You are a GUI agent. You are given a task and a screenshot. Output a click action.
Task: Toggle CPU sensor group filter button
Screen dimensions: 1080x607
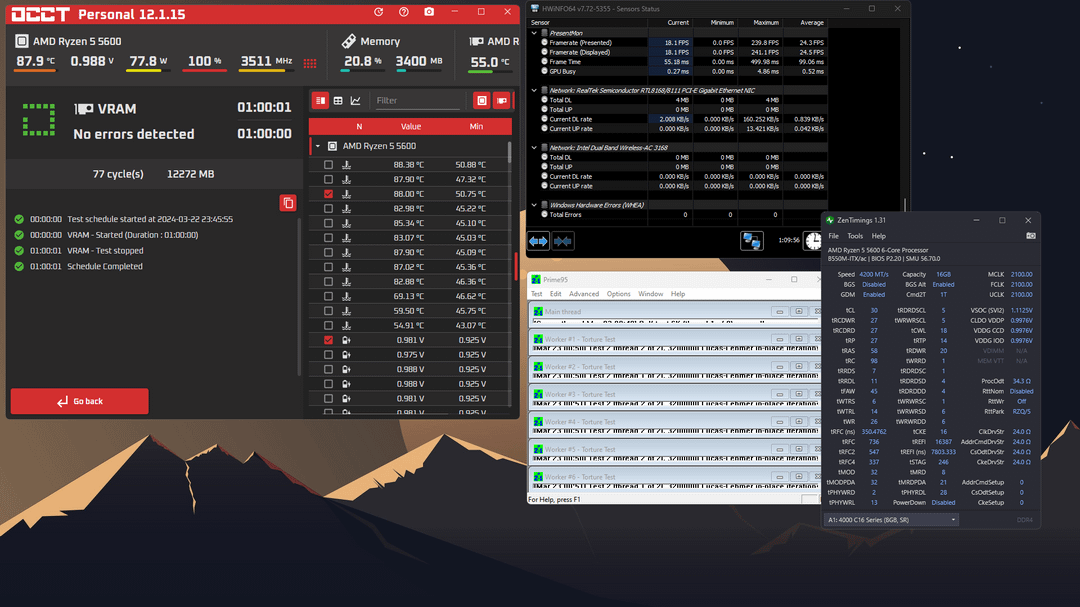point(481,101)
